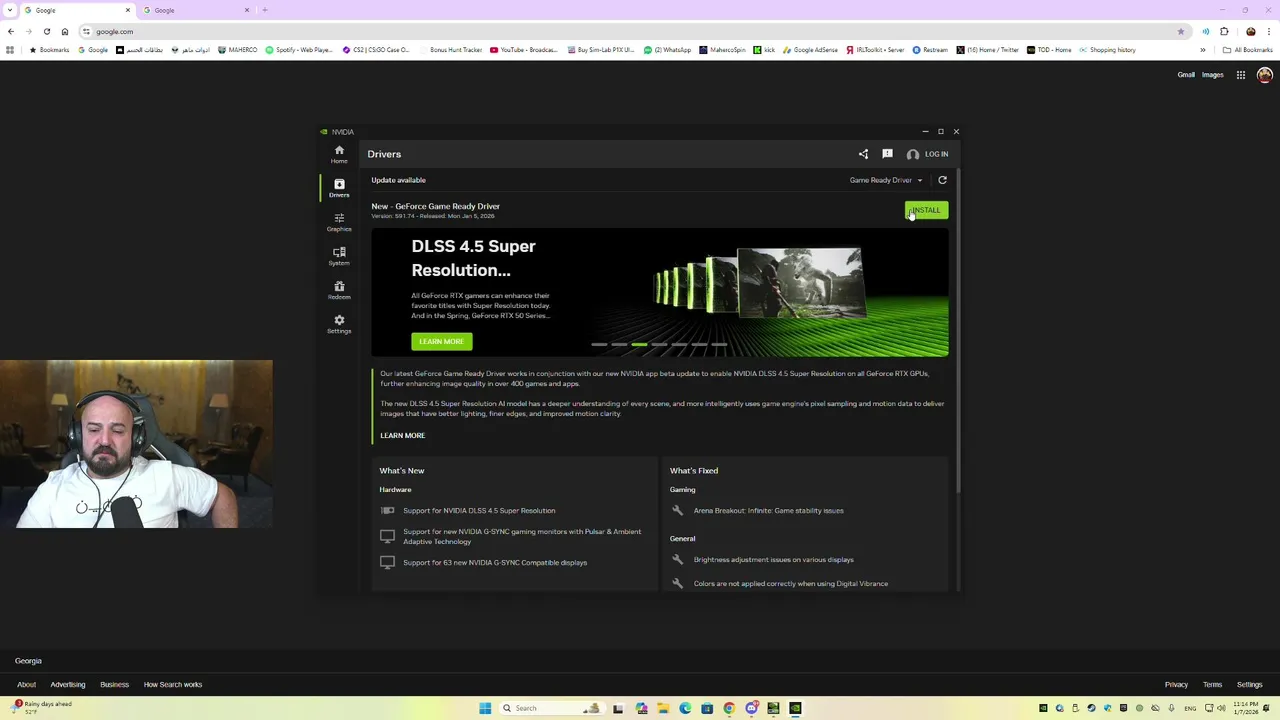This screenshot has width=1280, height=720.
Task: Install the new GeForce Game Ready Driver
Action: coord(926,210)
